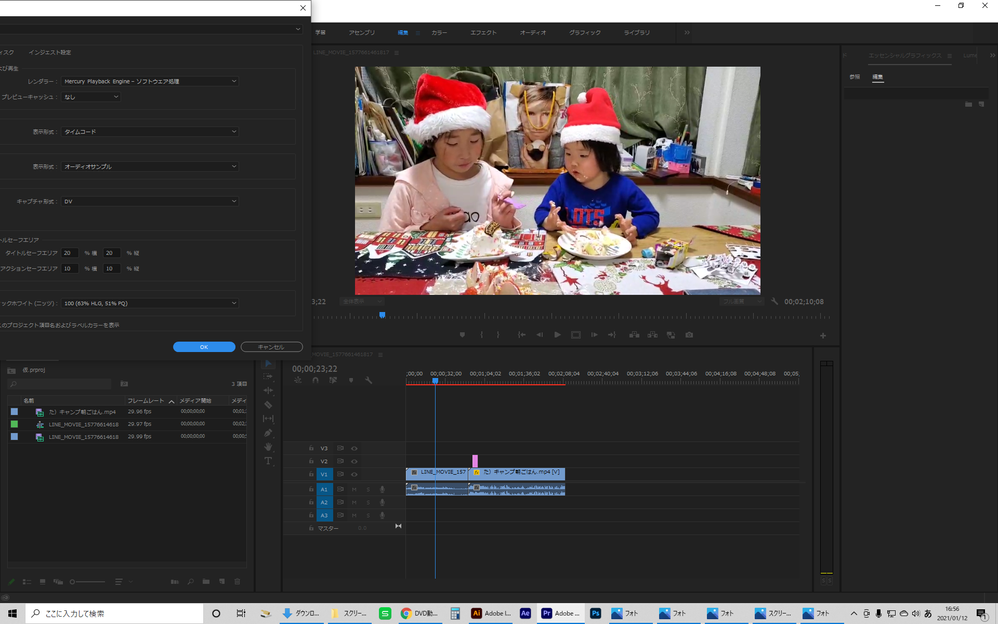The height and width of the screenshot is (624, 998).
Task: Select the Selection tool arrow
Action: tap(268, 364)
